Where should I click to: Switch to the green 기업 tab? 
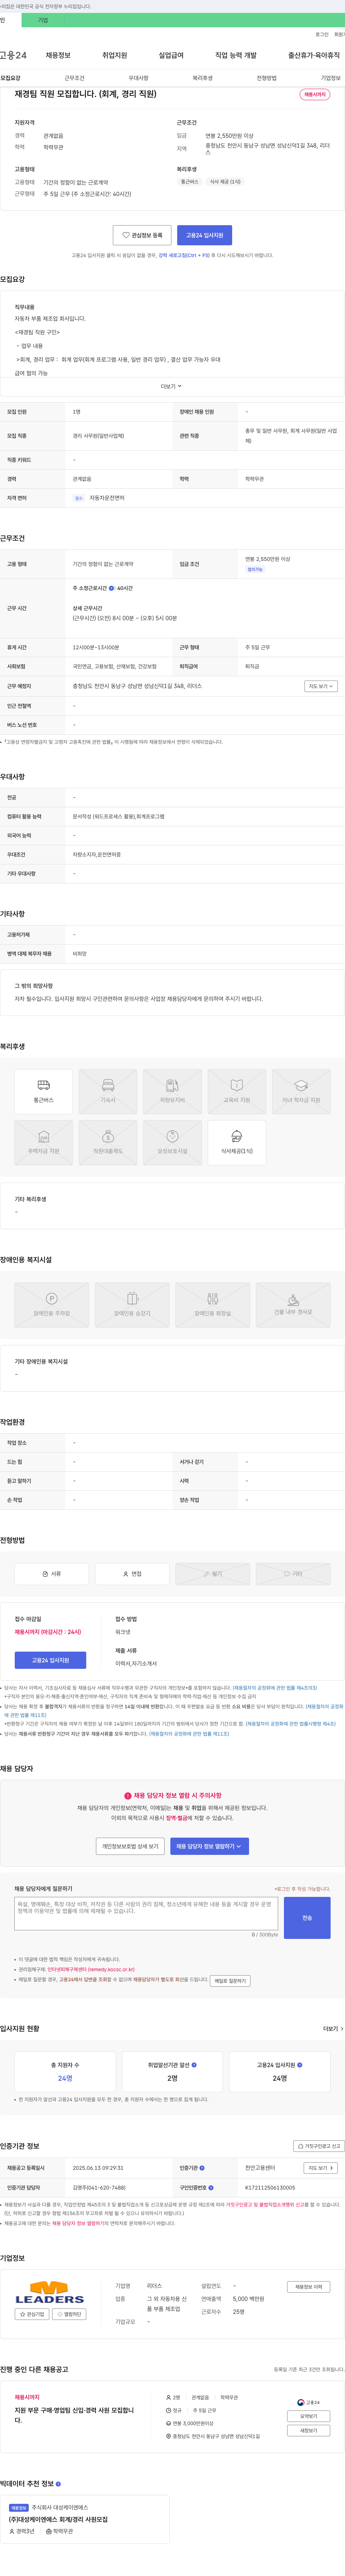43,20
